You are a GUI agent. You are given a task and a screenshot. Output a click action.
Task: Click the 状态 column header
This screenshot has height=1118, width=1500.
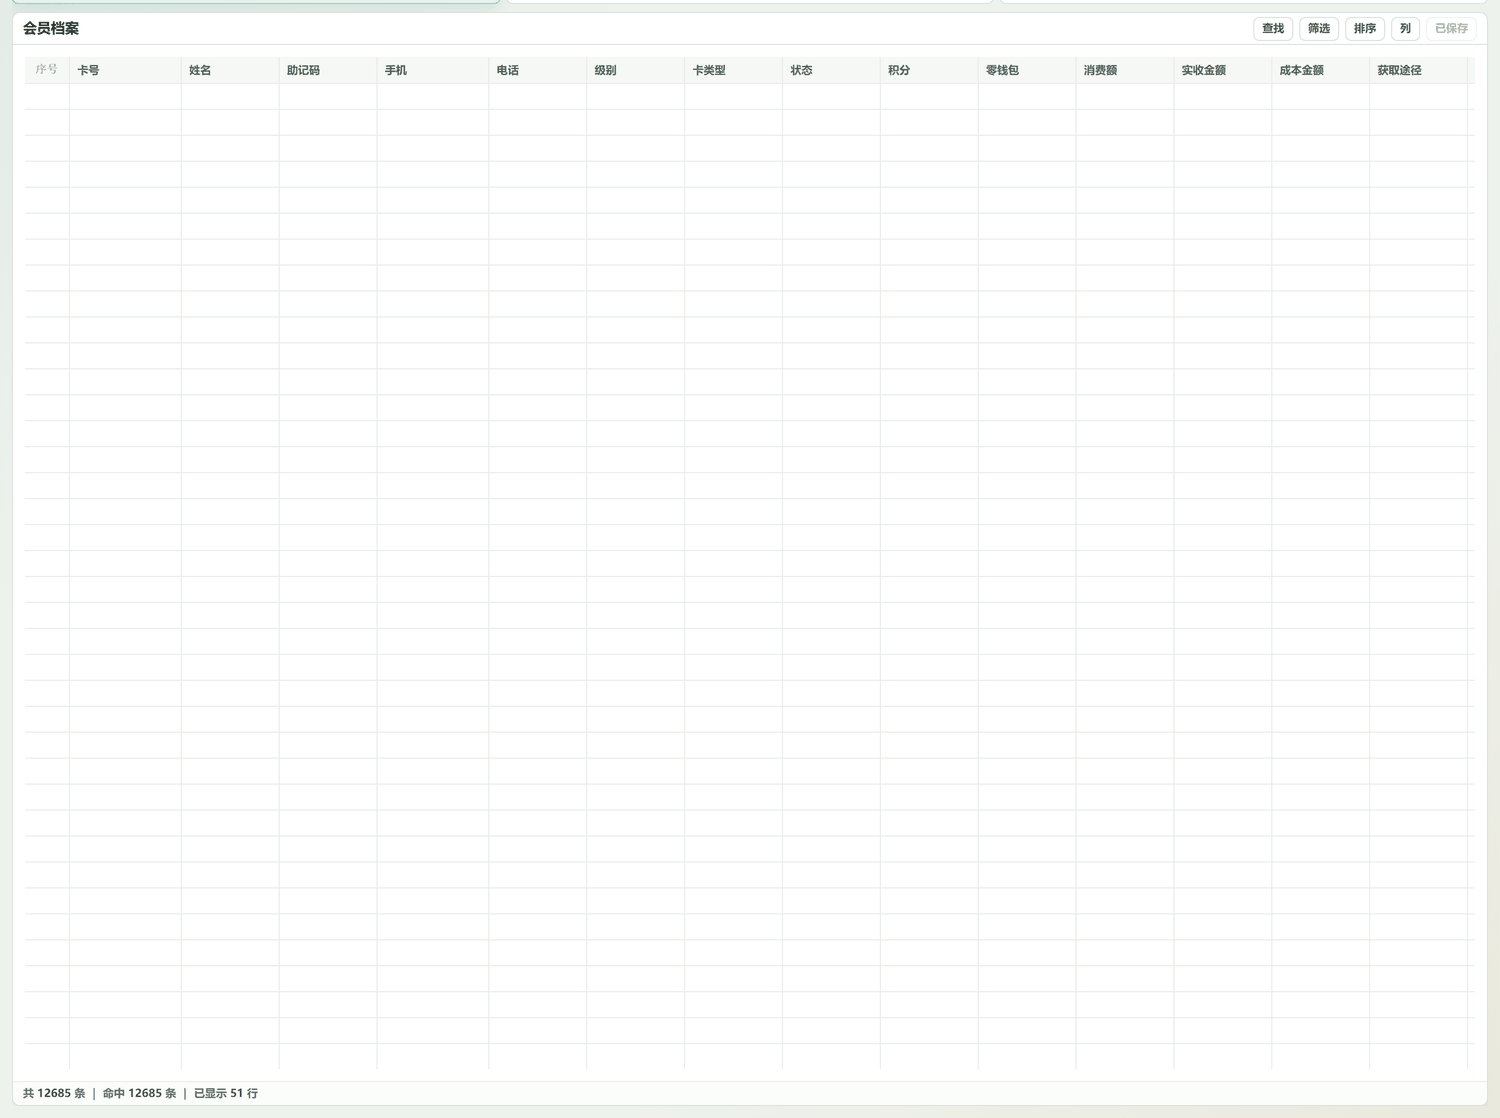click(x=832, y=70)
